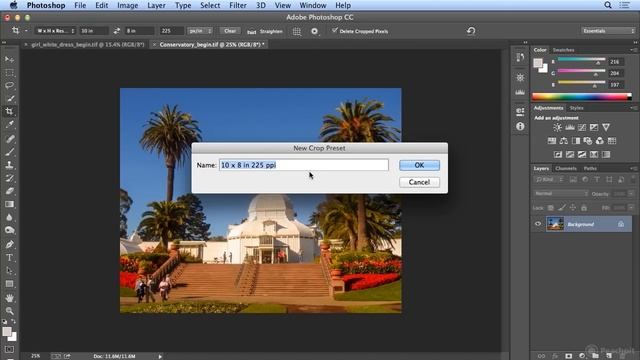640x360 pixels.
Task: Cancel the New Crop Preset dialog
Action: pos(419,182)
